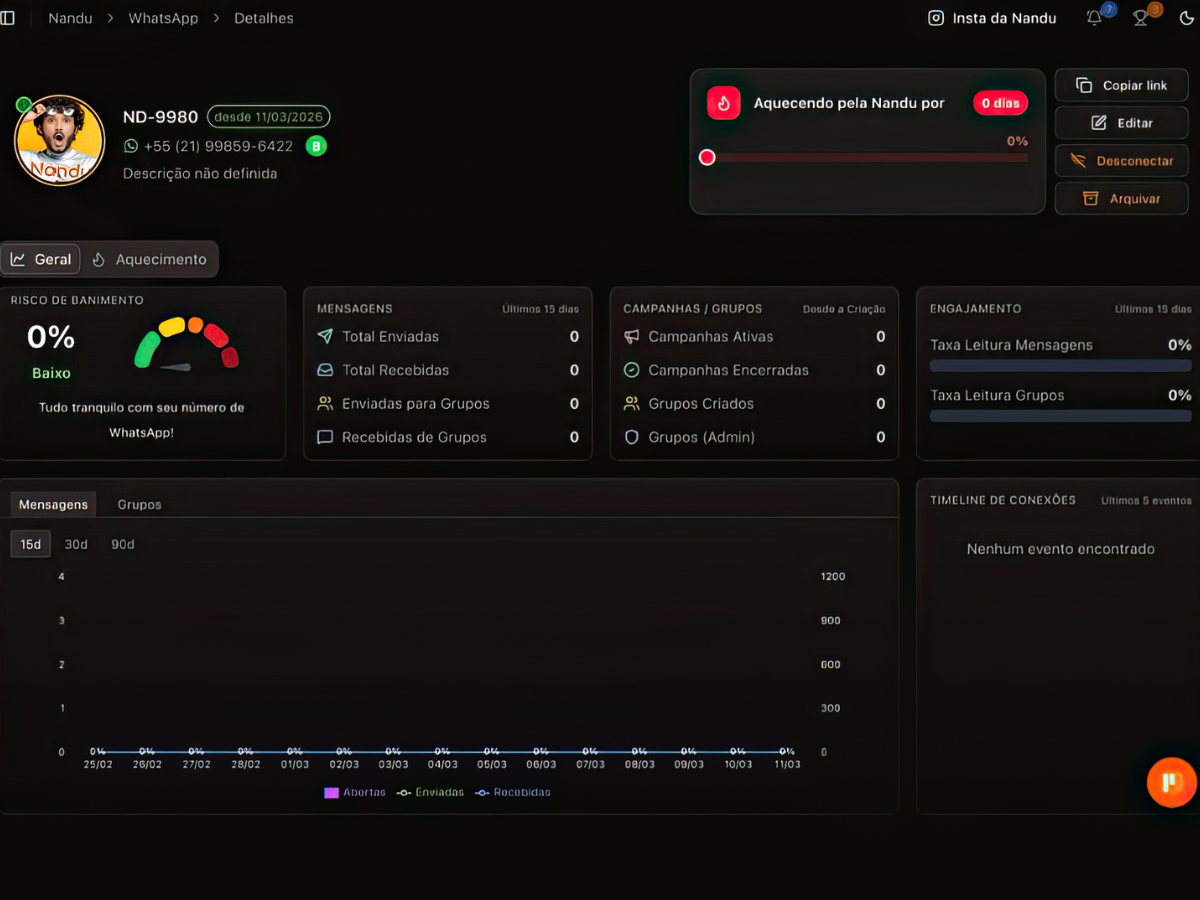Select the Detalhes breadcrumb
Image resolution: width=1200 pixels, height=900 pixels.
point(264,18)
